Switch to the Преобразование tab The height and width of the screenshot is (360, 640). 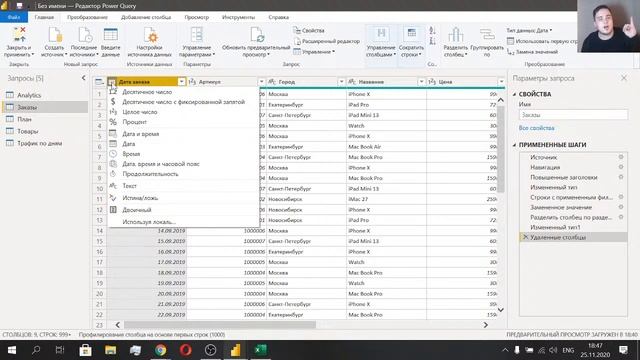[87, 17]
